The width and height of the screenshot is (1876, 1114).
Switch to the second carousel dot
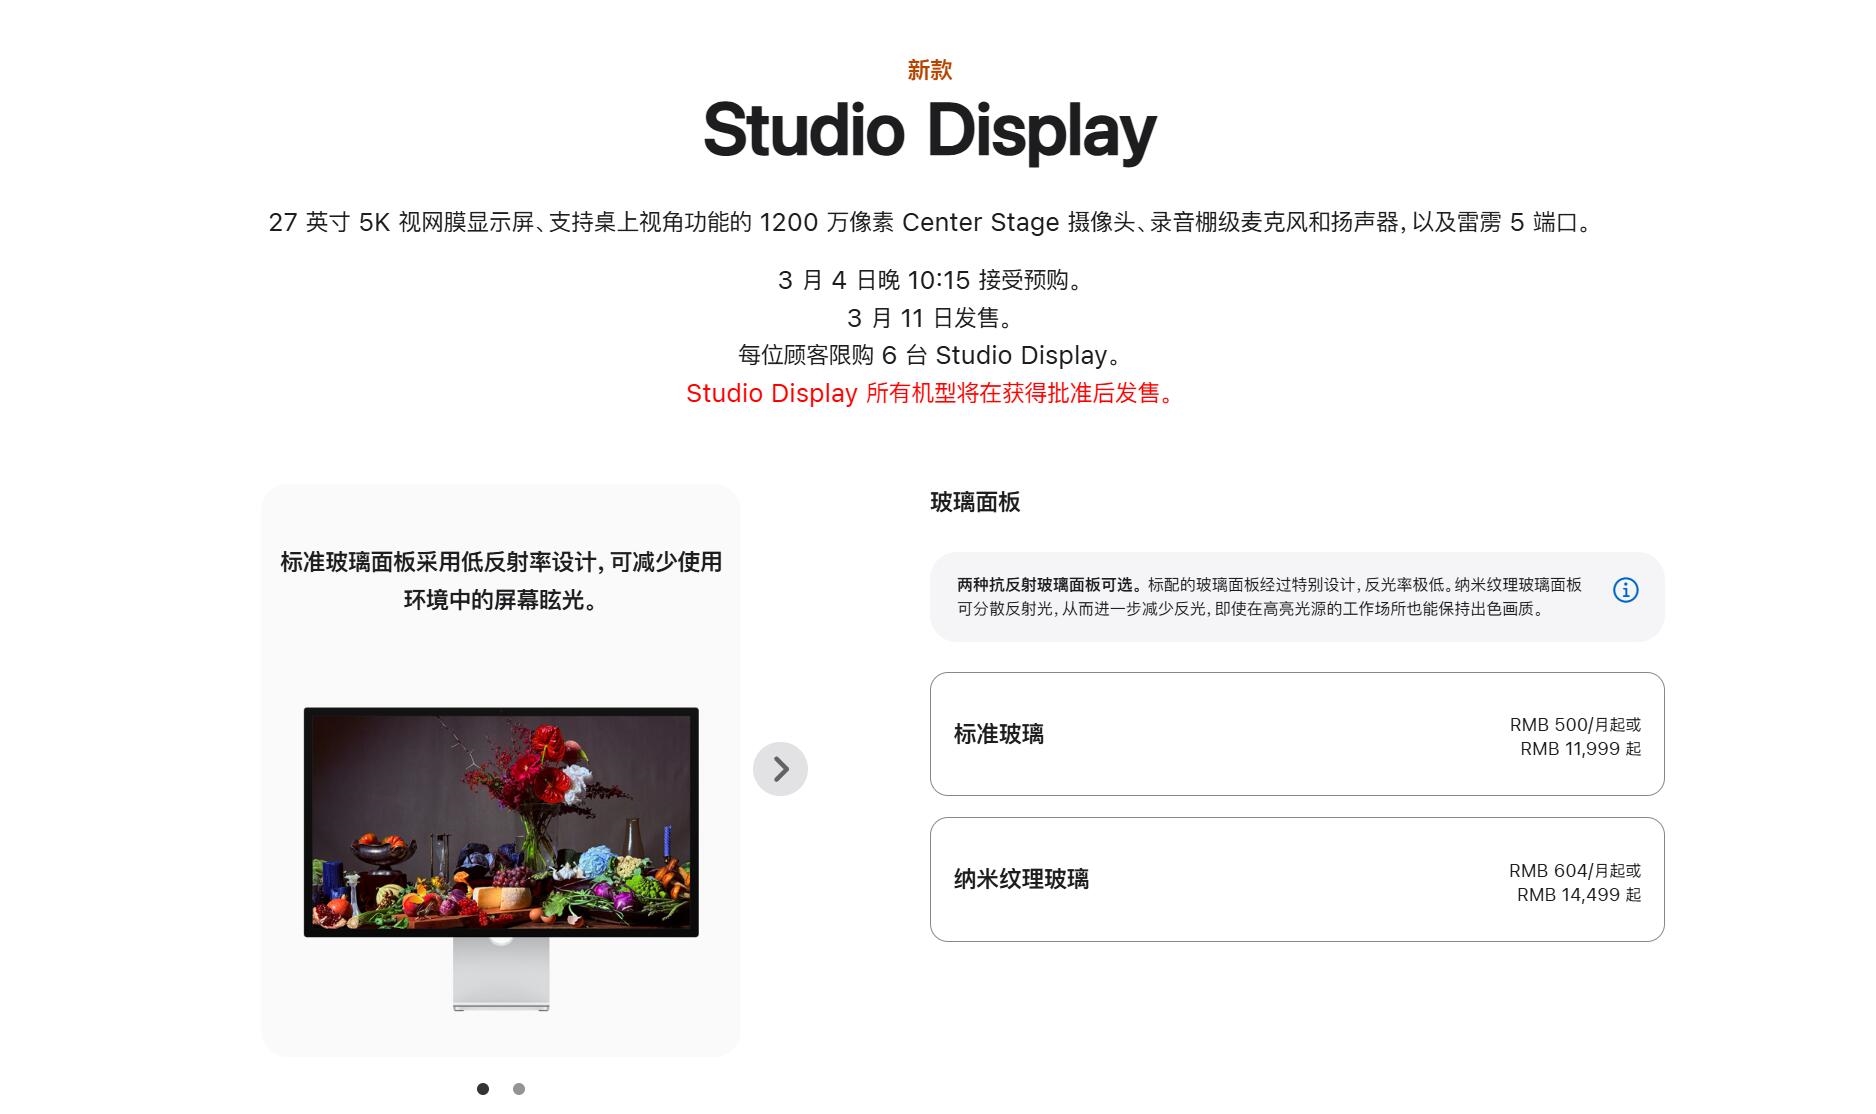click(x=518, y=1089)
